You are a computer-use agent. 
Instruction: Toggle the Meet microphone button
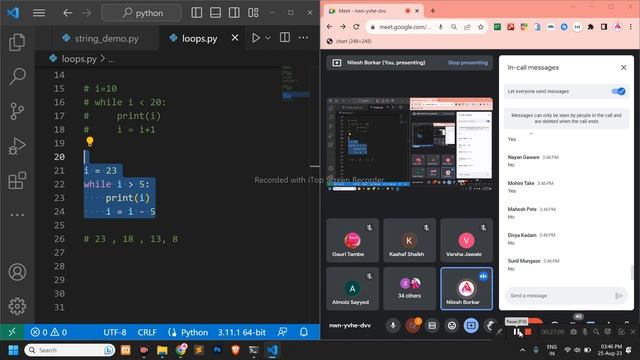click(393, 325)
